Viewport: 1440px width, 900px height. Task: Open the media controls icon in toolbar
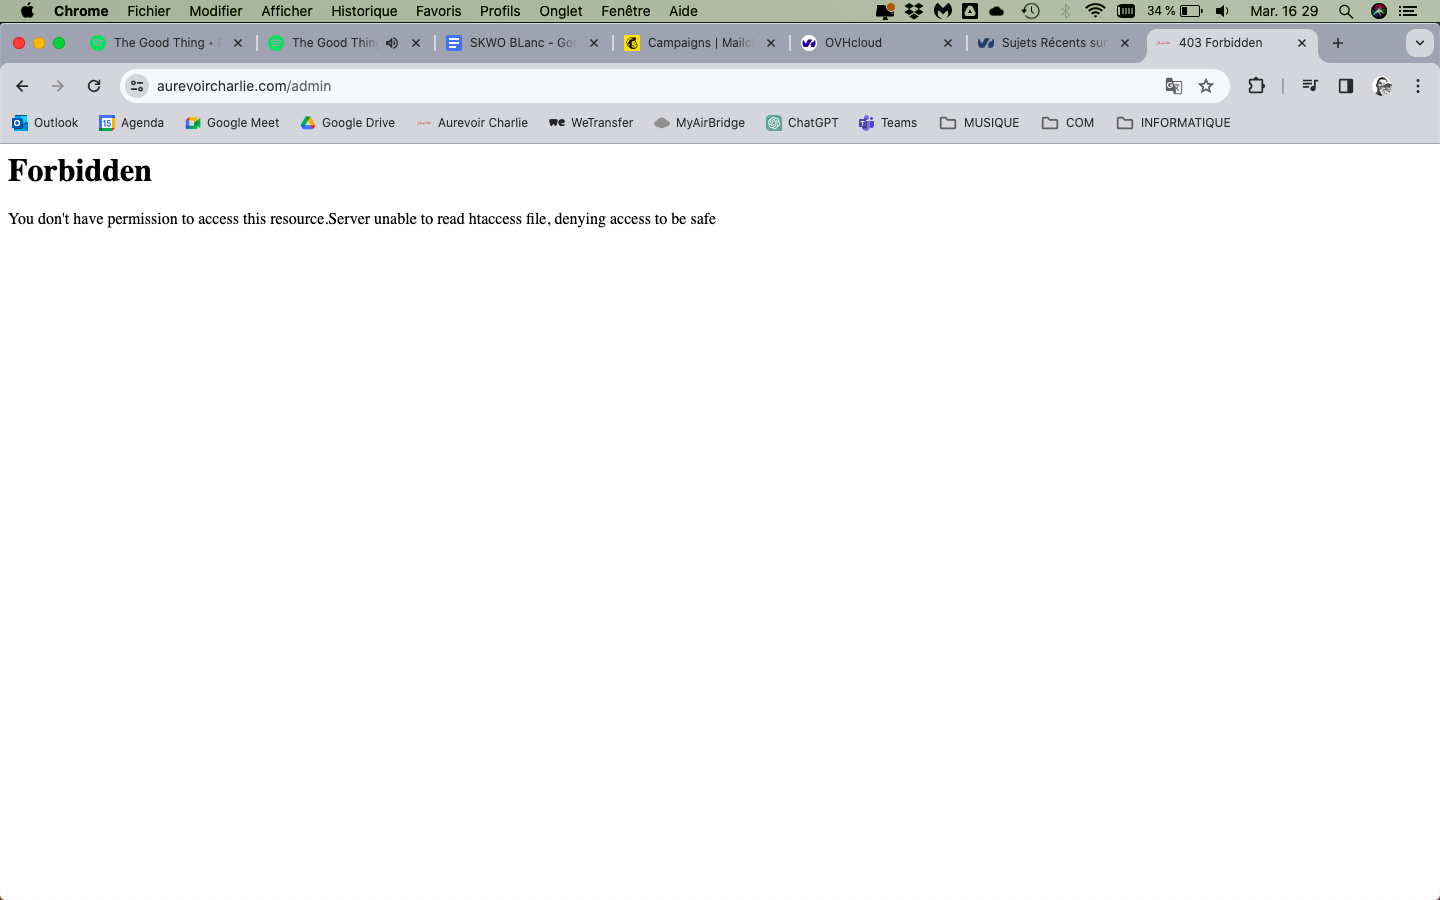coord(1310,86)
